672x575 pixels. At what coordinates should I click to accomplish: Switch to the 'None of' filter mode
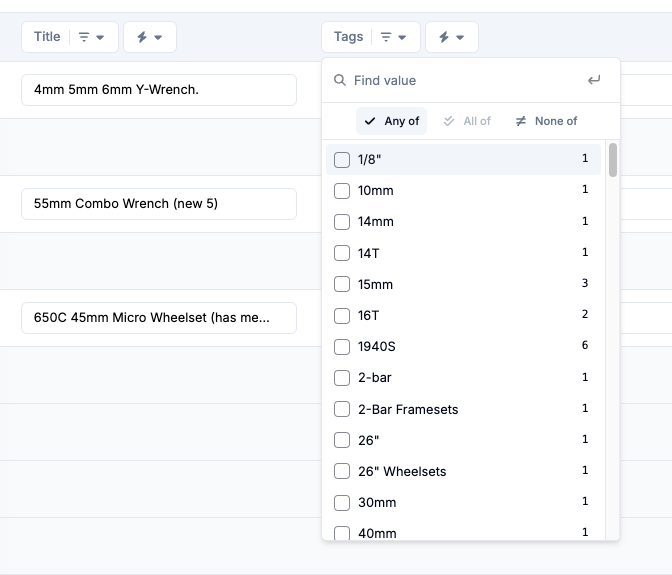tap(546, 121)
